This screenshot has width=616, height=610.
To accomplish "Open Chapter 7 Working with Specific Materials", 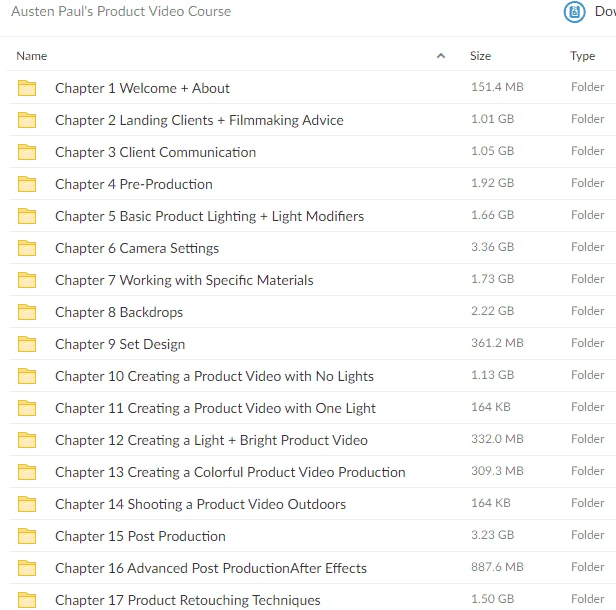I will 184,280.
